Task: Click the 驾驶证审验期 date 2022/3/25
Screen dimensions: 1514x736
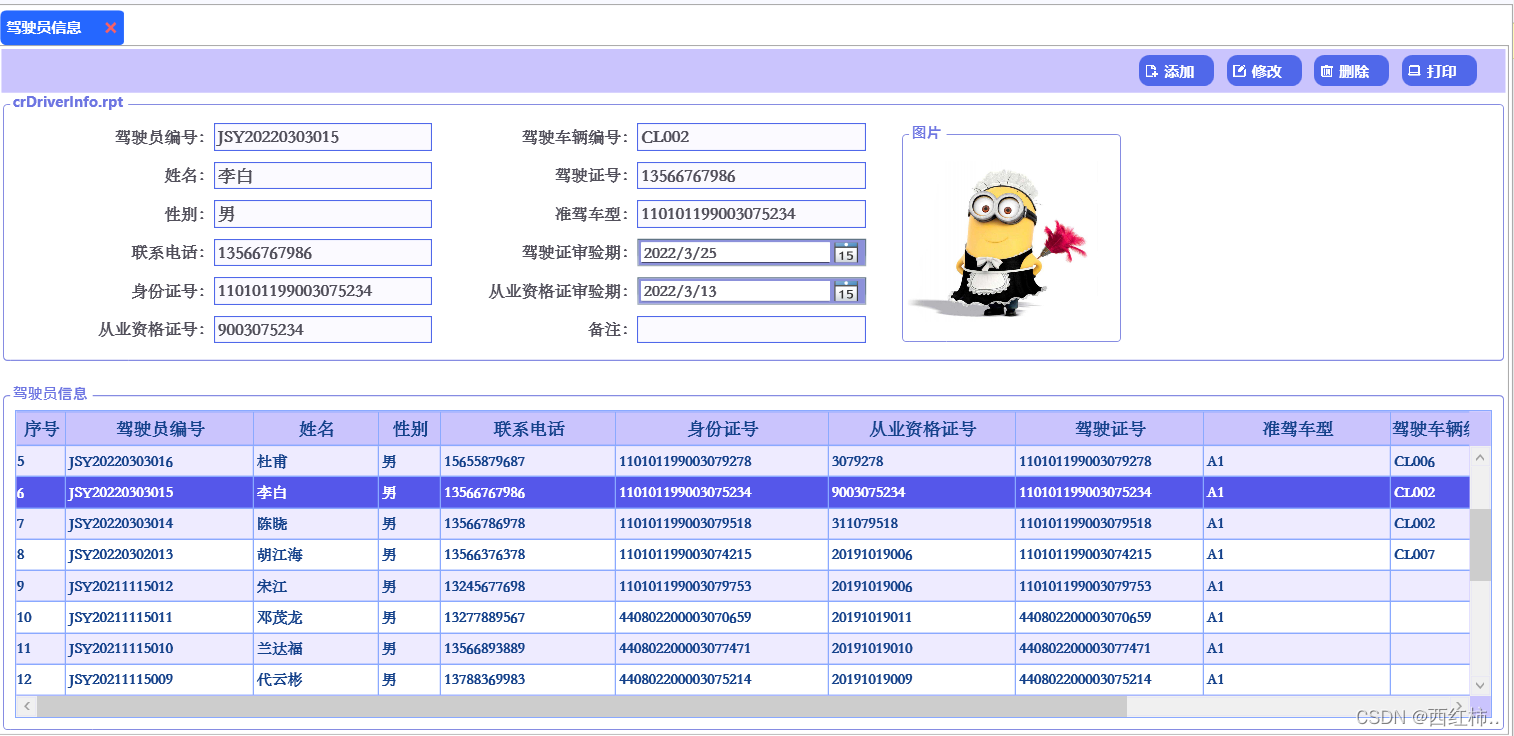Action: [x=736, y=253]
